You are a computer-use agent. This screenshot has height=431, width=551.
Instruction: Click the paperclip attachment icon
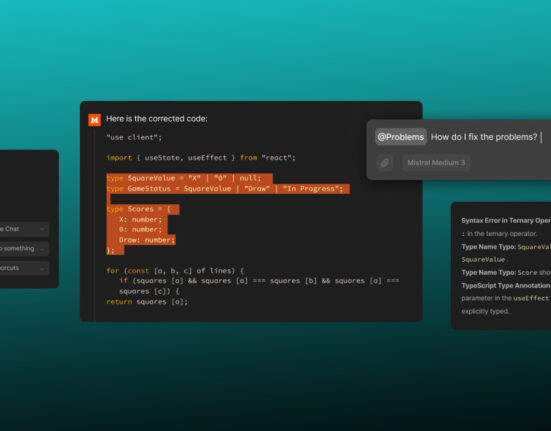click(385, 163)
